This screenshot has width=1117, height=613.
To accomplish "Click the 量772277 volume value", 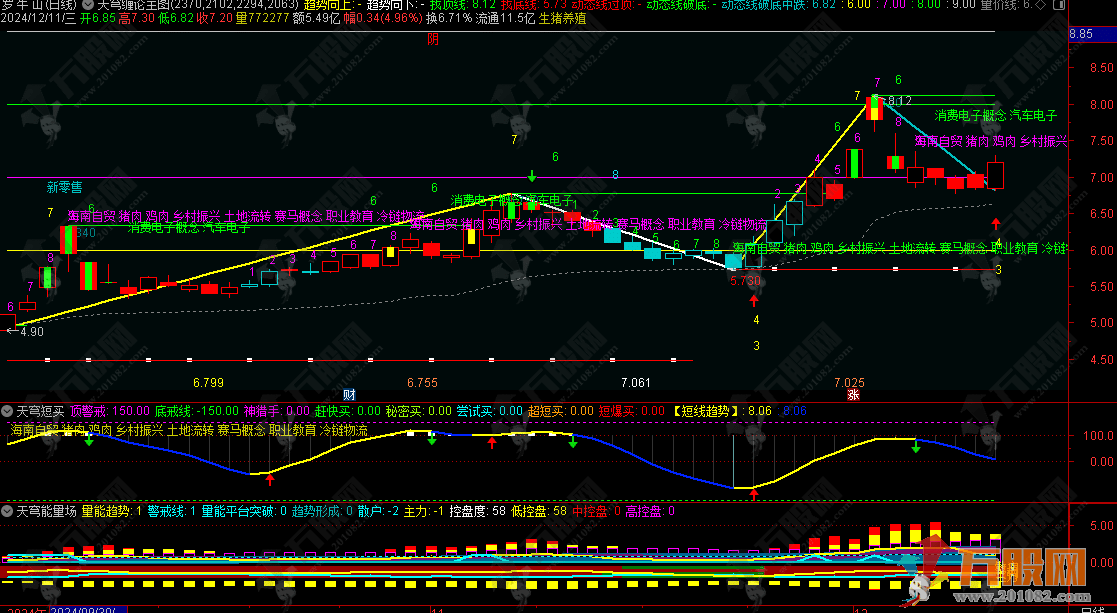I will pyautogui.click(x=262, y=19).
